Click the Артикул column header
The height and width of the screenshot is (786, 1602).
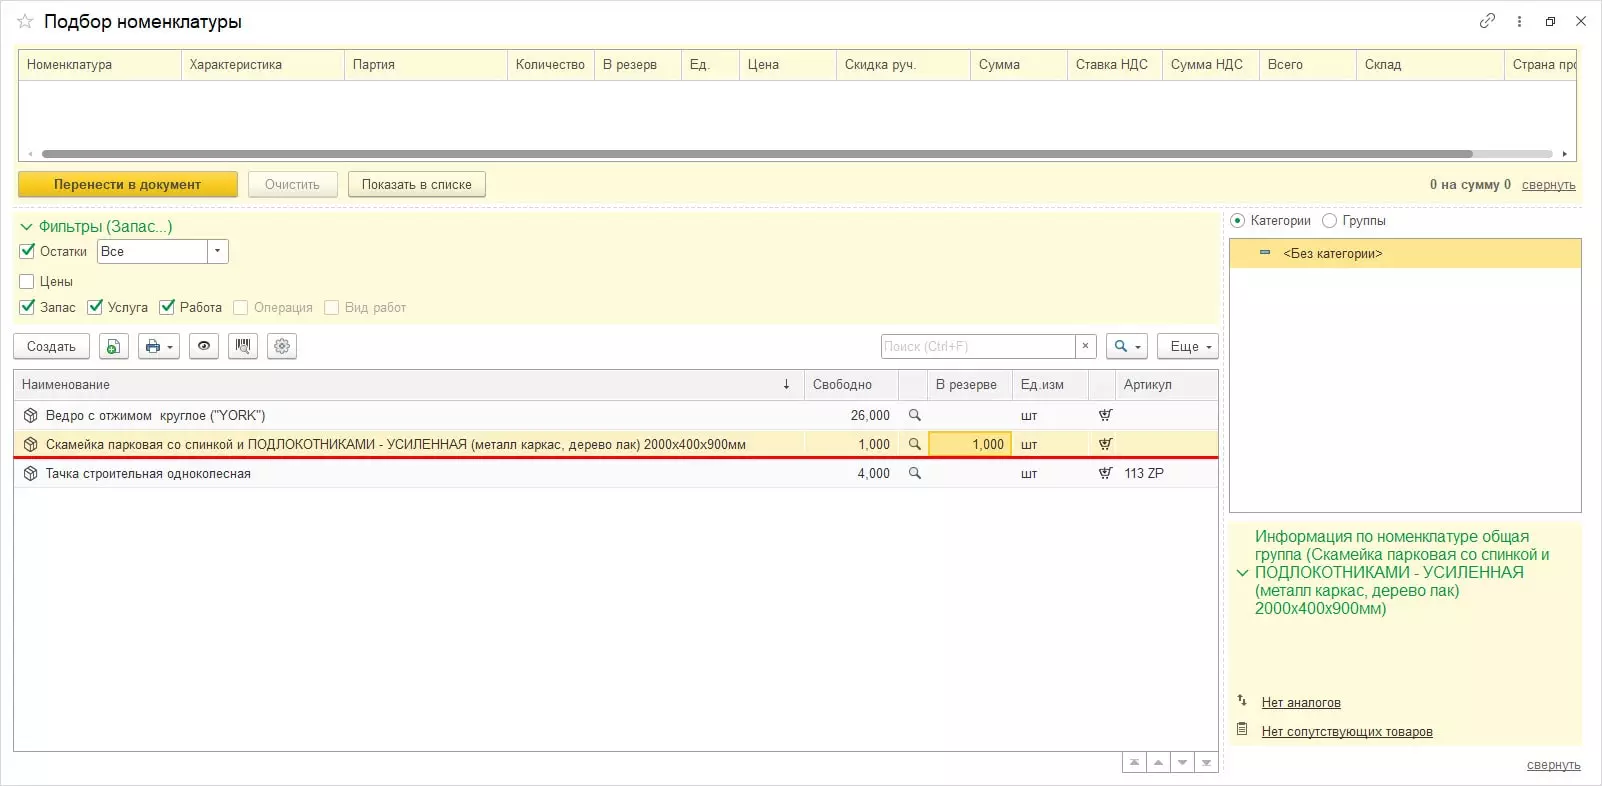click(1167, 385)
